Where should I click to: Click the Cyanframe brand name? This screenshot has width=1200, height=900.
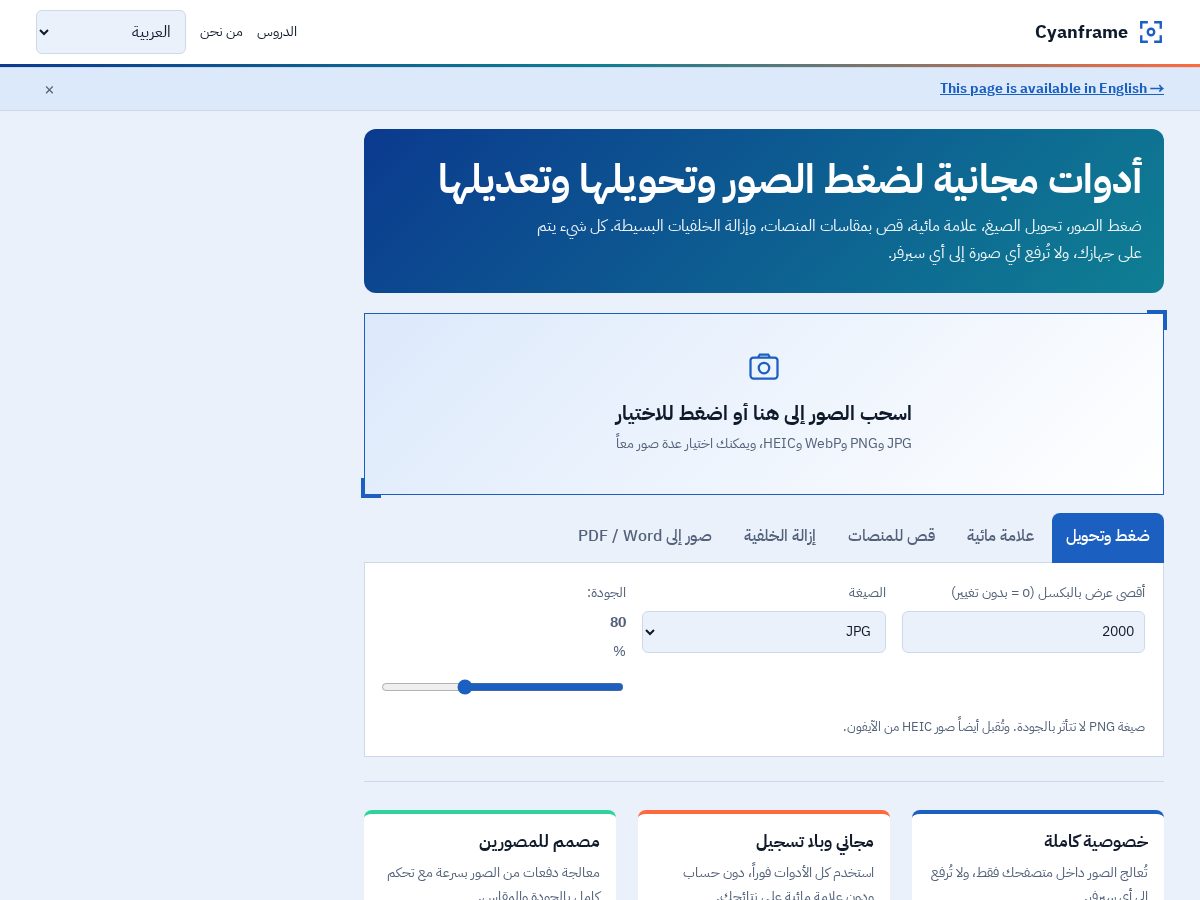click(x=1081, y=32)
